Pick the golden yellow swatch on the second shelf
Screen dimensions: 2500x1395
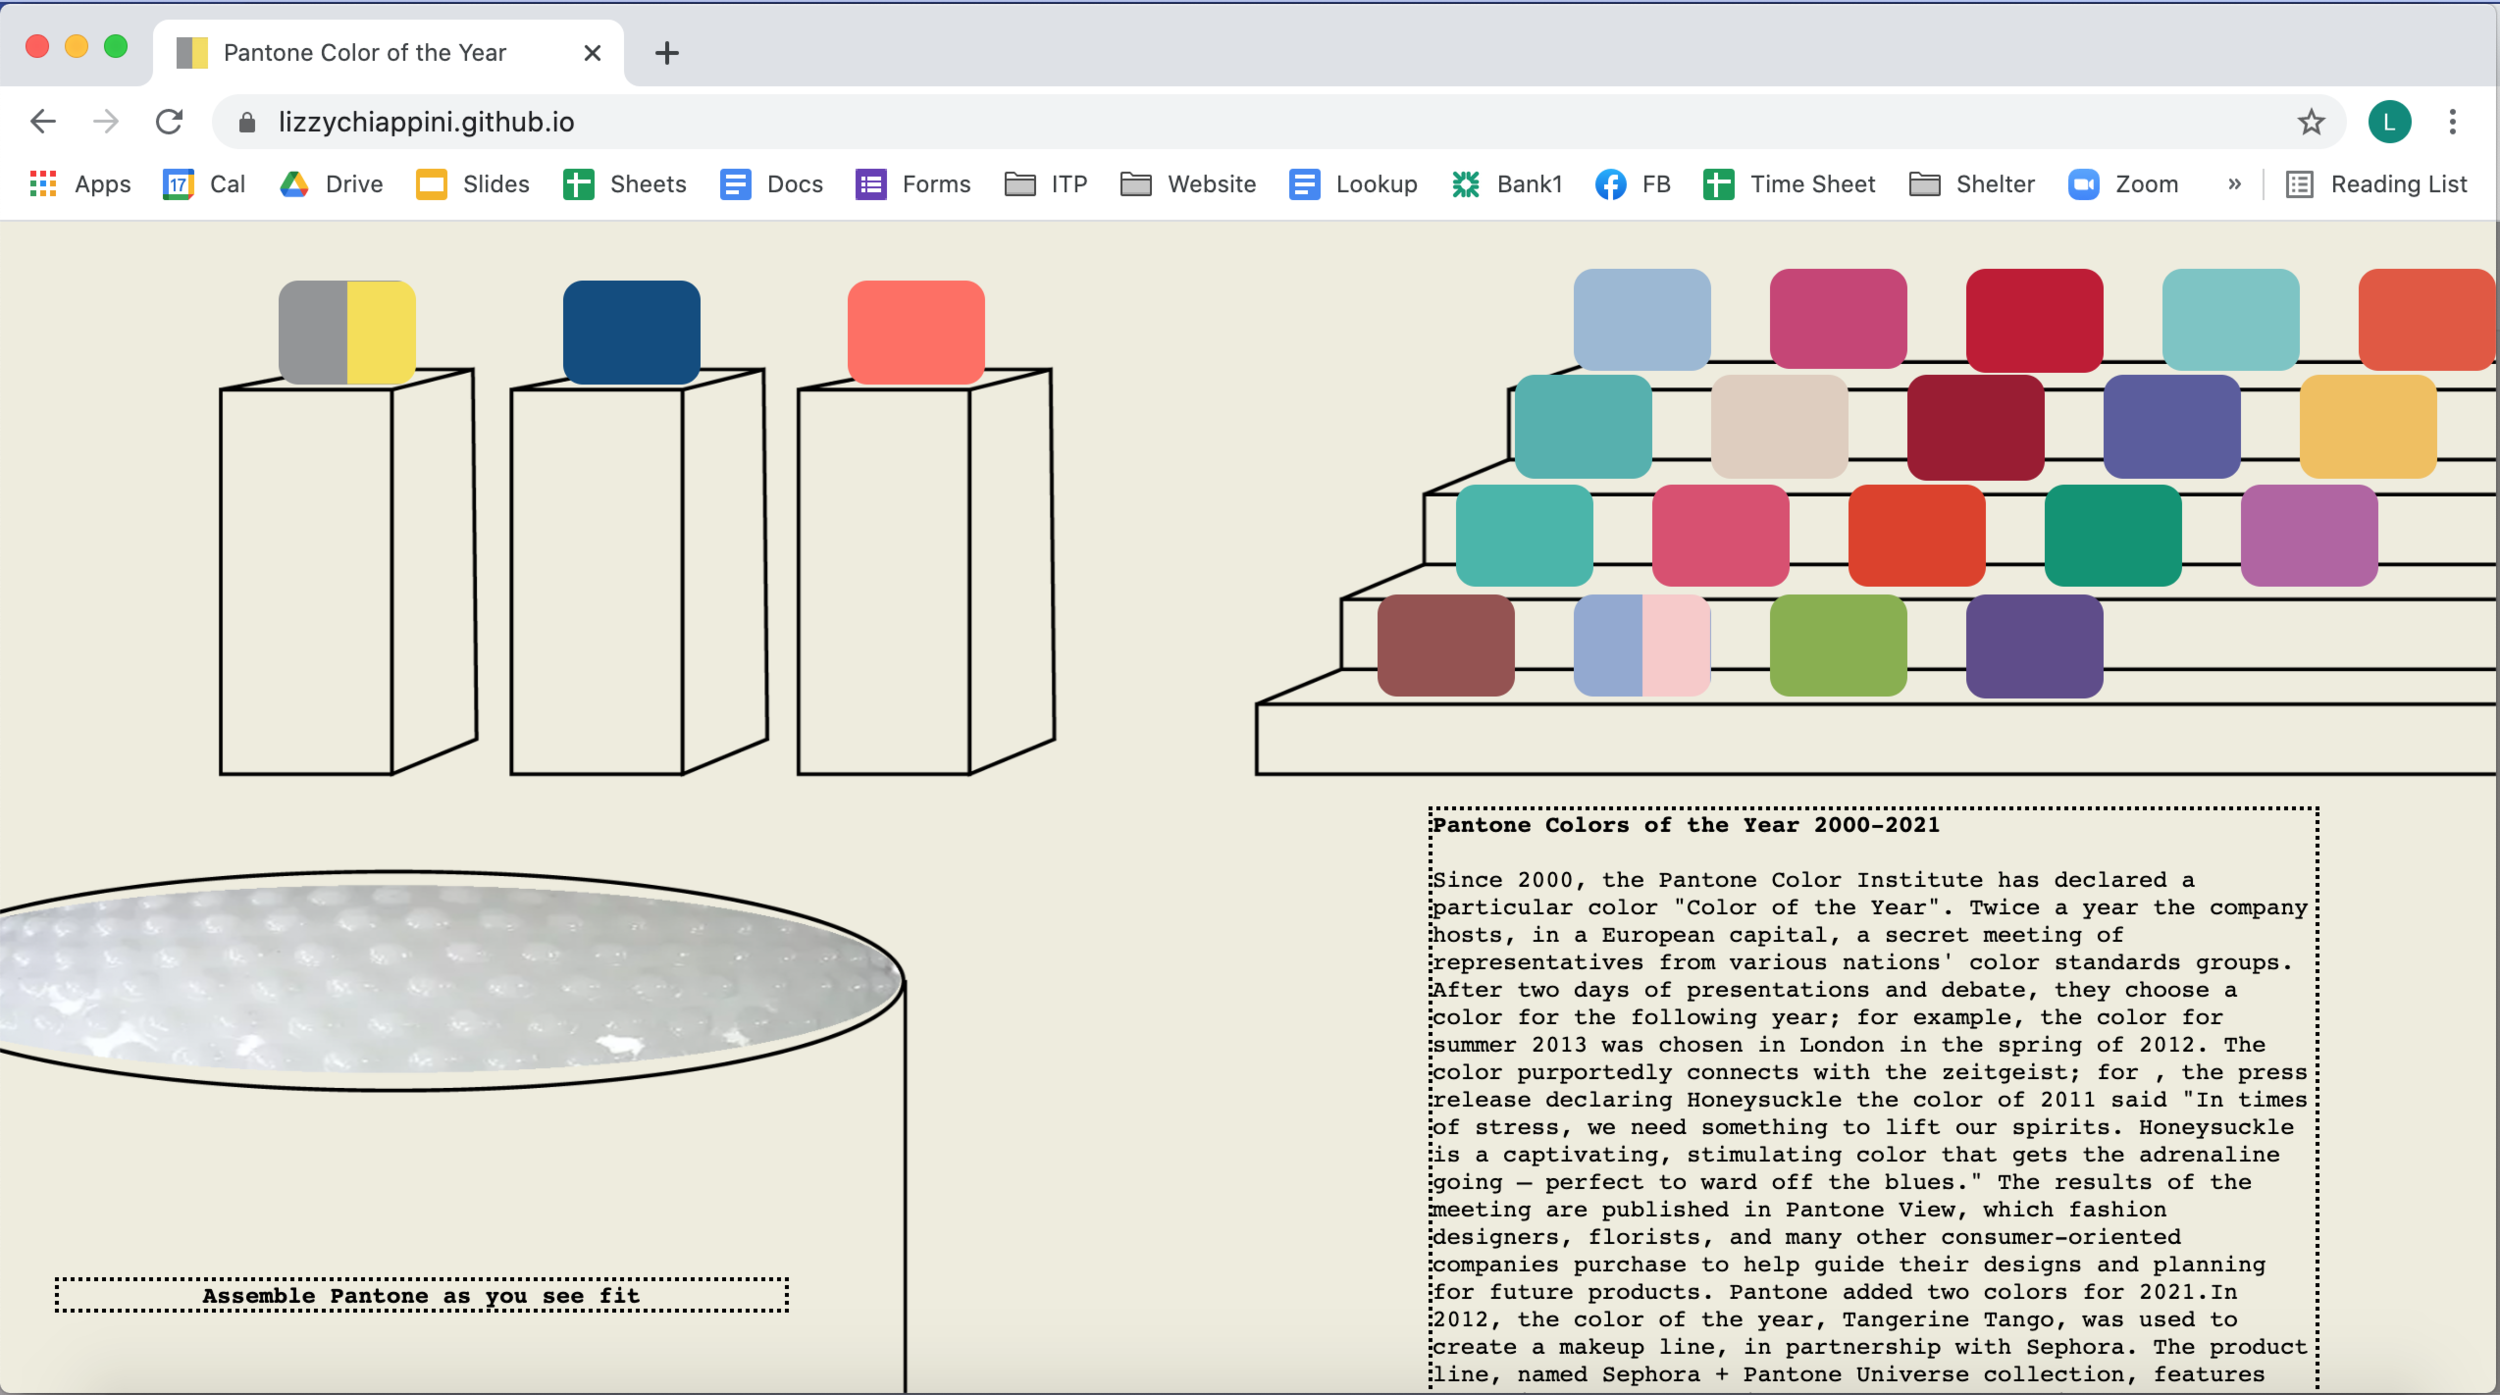coord(2367,427)
